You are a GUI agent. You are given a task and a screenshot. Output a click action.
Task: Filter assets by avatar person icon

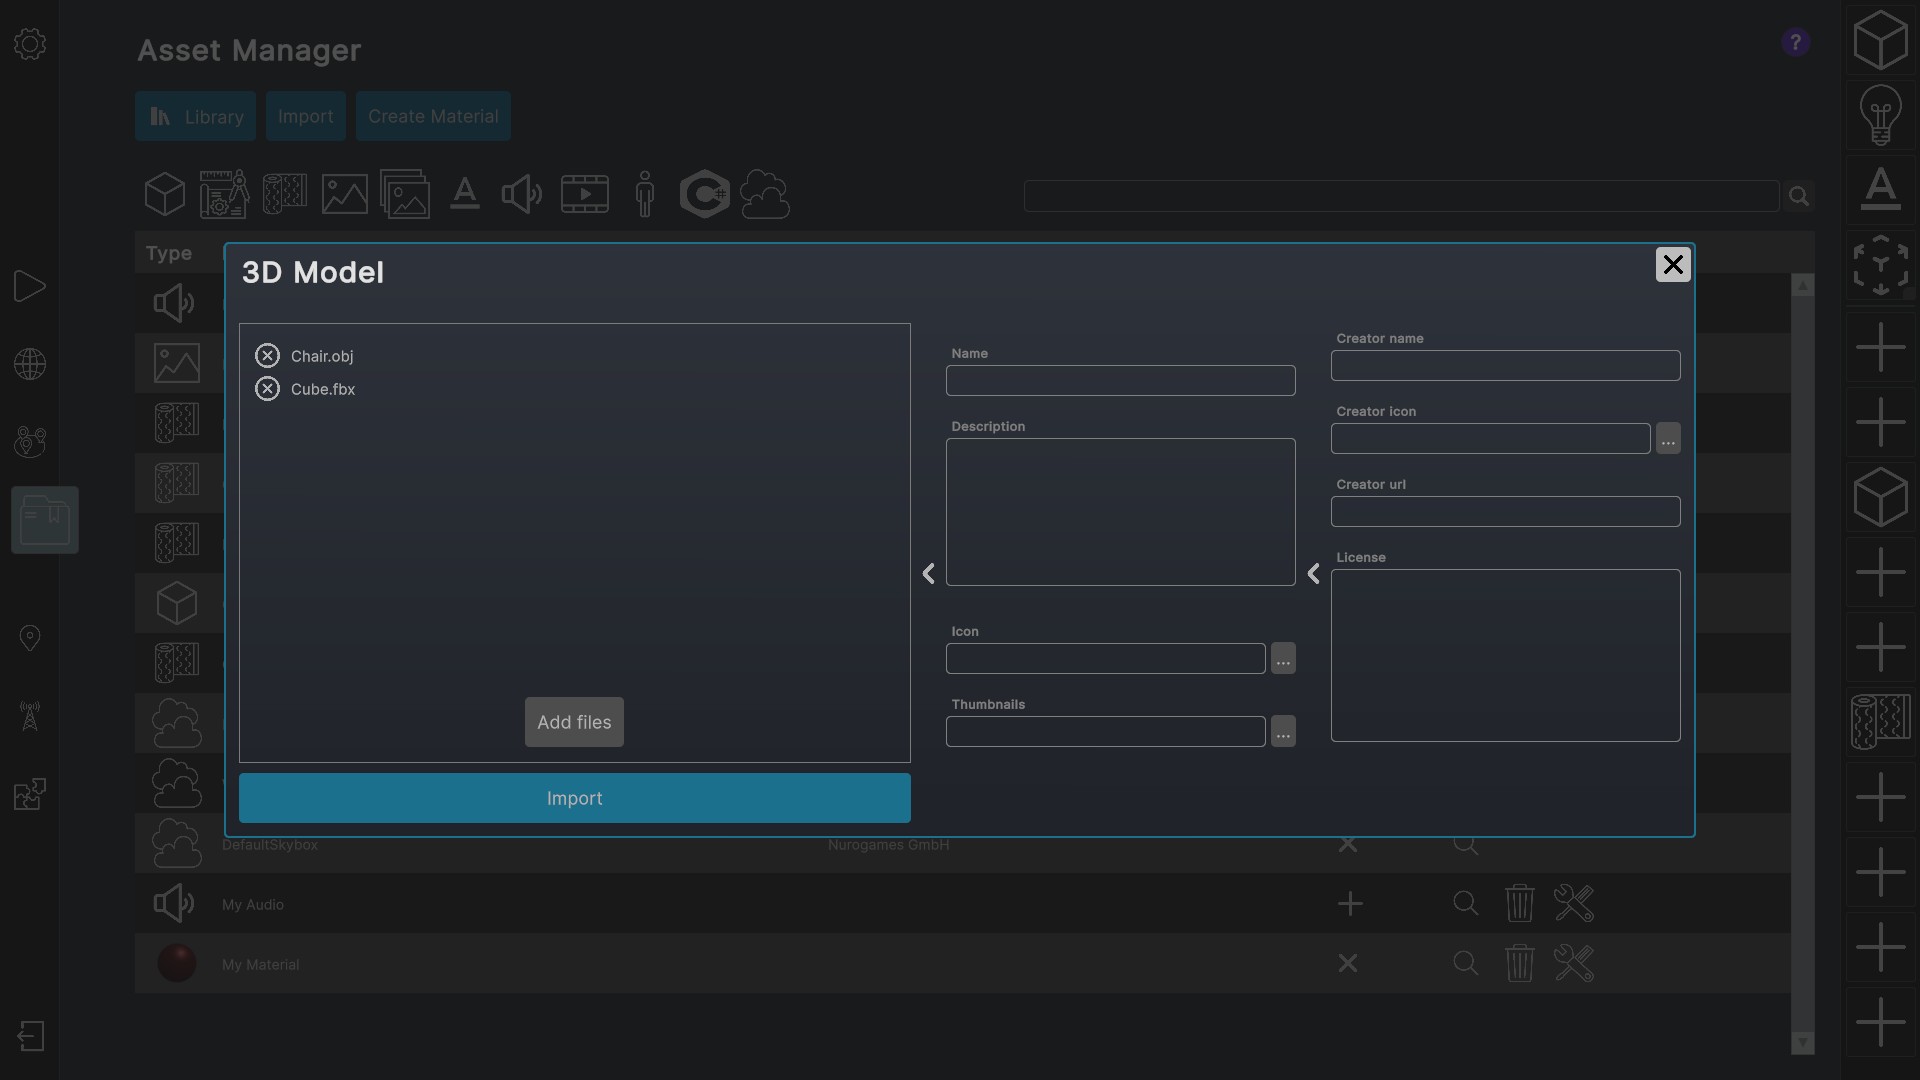click(x=645, y=194)
